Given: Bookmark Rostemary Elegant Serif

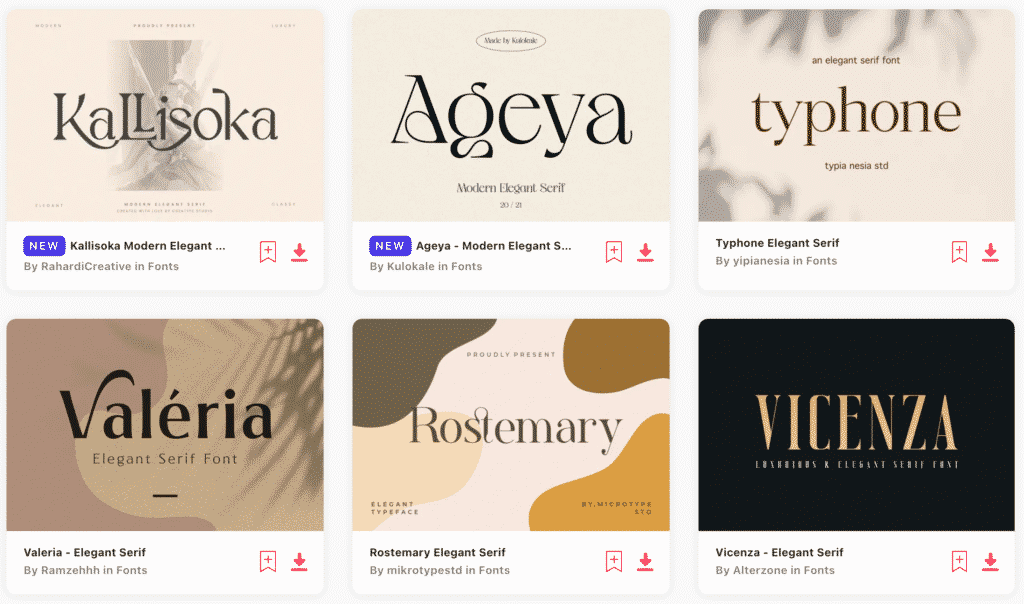Looking at the screenshot, I should (614, 562).
